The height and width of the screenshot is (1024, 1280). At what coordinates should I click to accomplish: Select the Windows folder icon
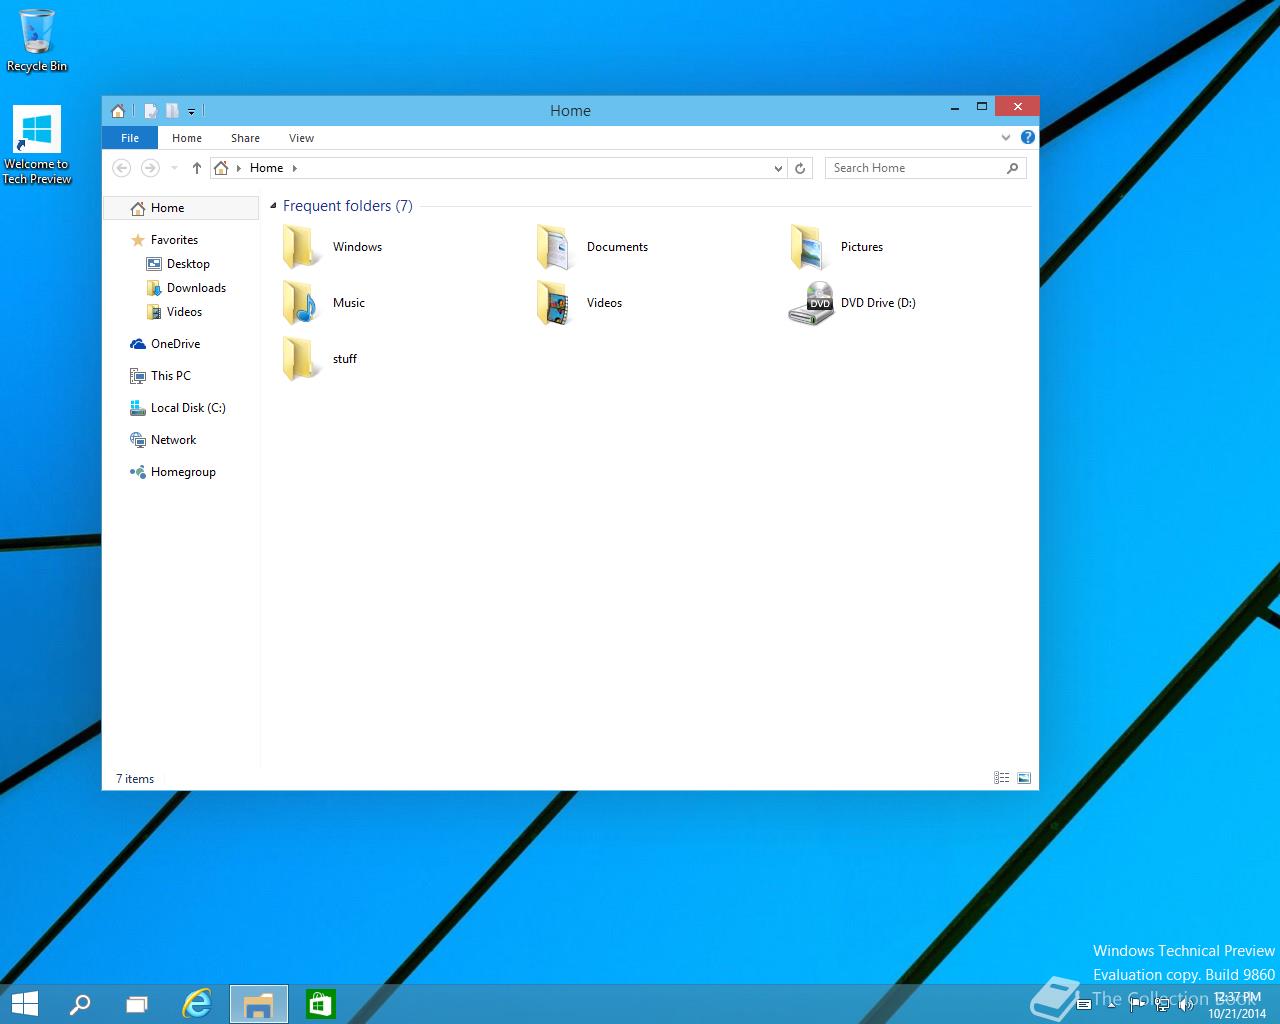click(301, 247)
